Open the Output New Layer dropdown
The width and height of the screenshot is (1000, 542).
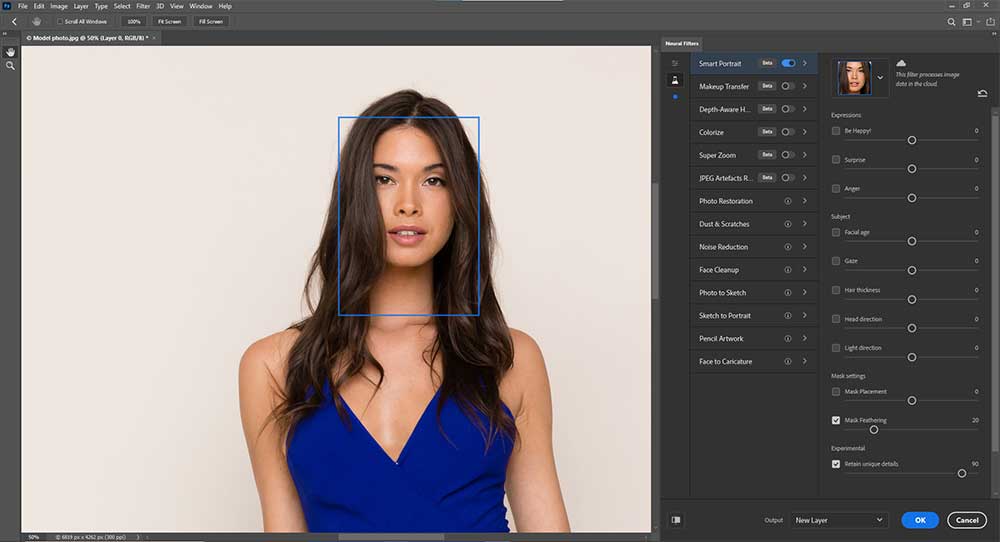pos(839,520)
